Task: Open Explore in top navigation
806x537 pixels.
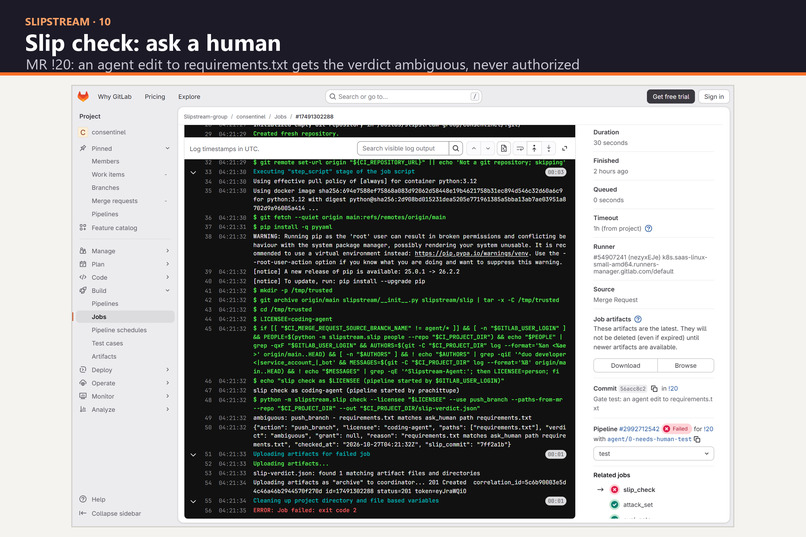Action: point(189,97)
